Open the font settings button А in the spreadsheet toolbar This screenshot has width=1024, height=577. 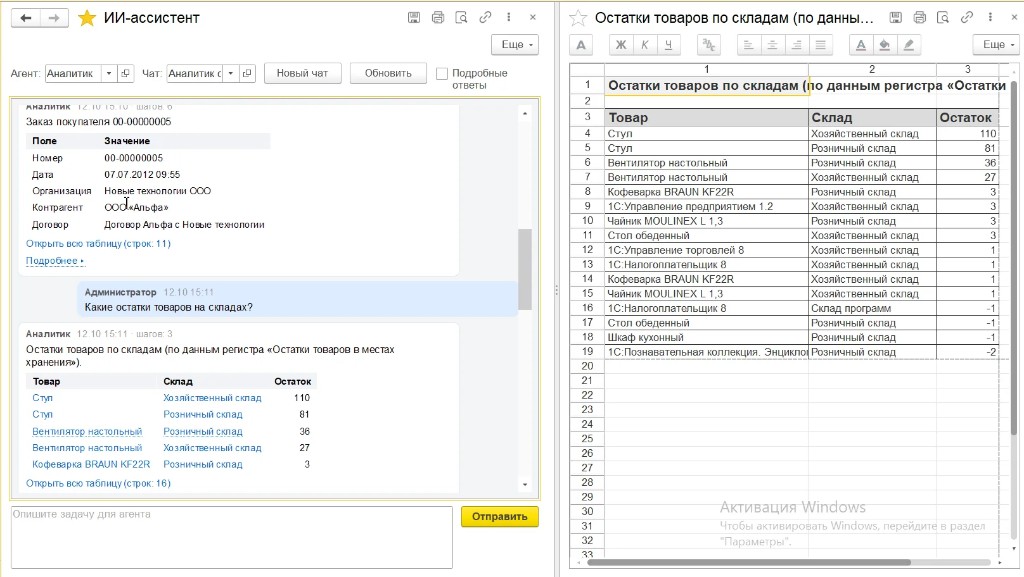point(581,44)
